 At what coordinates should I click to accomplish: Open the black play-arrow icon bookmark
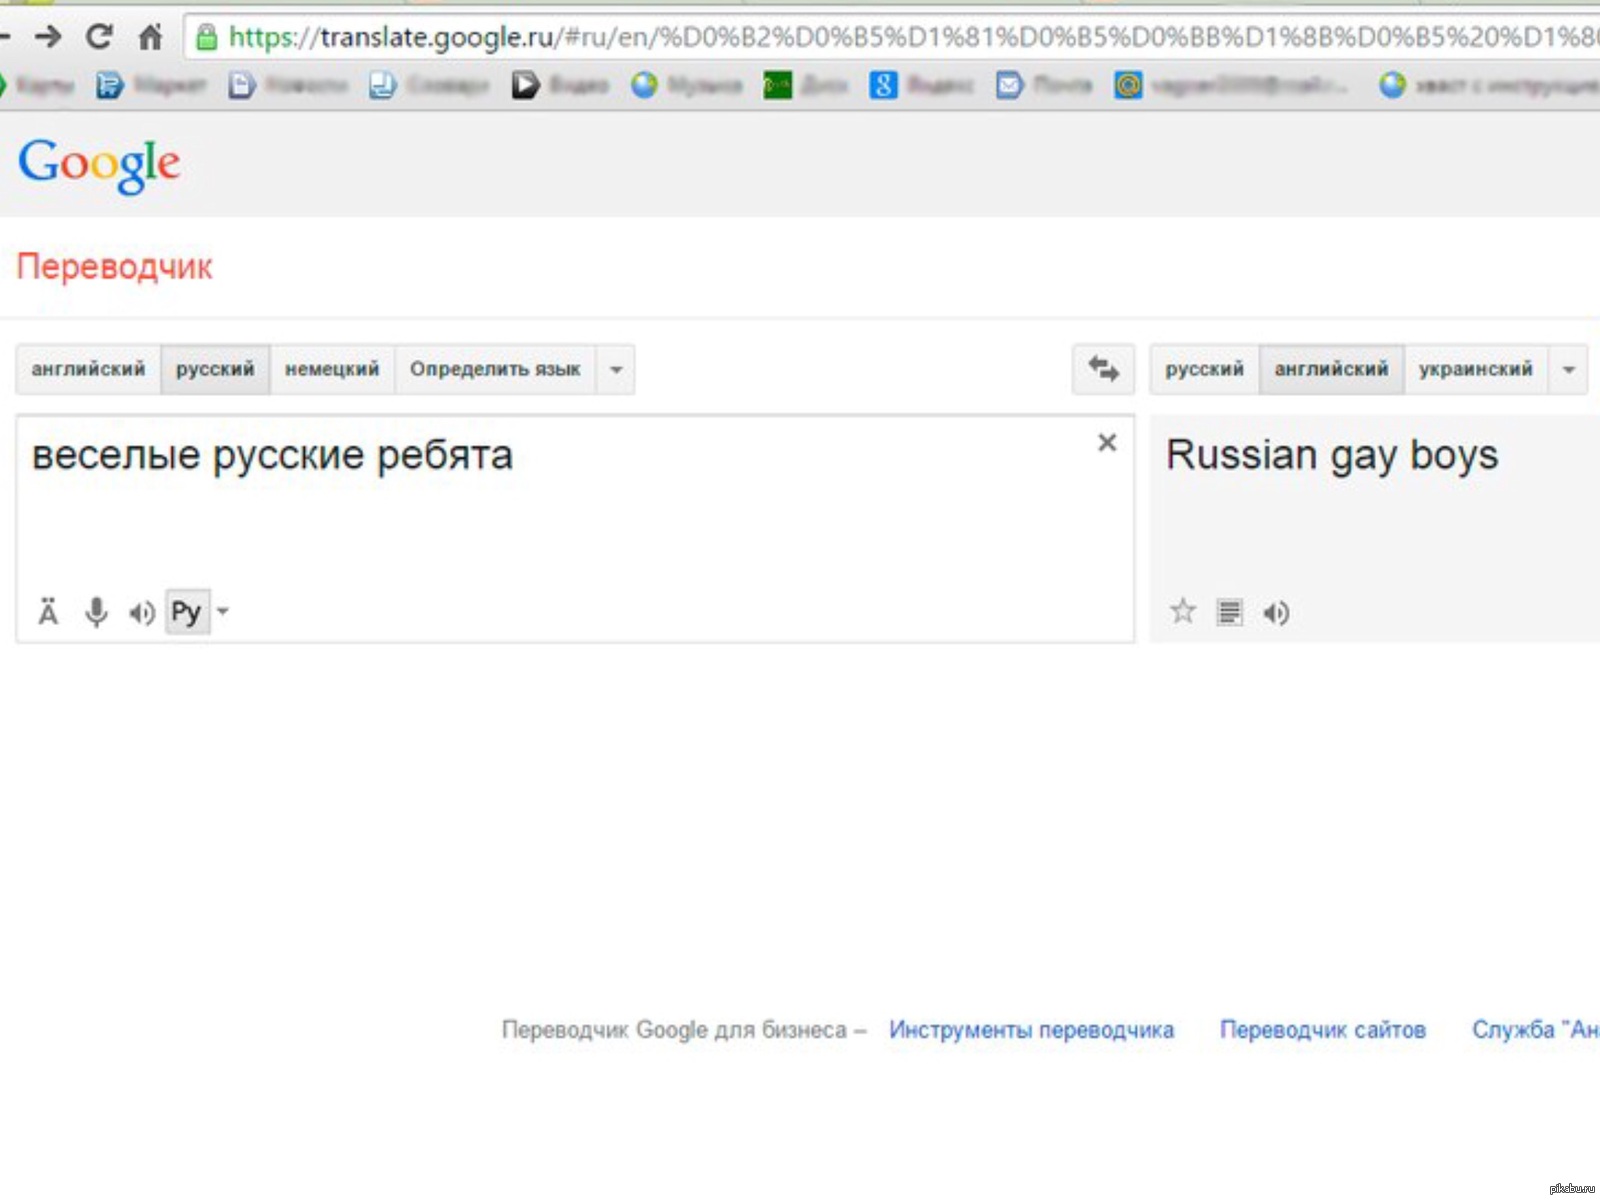pos(525,86)
